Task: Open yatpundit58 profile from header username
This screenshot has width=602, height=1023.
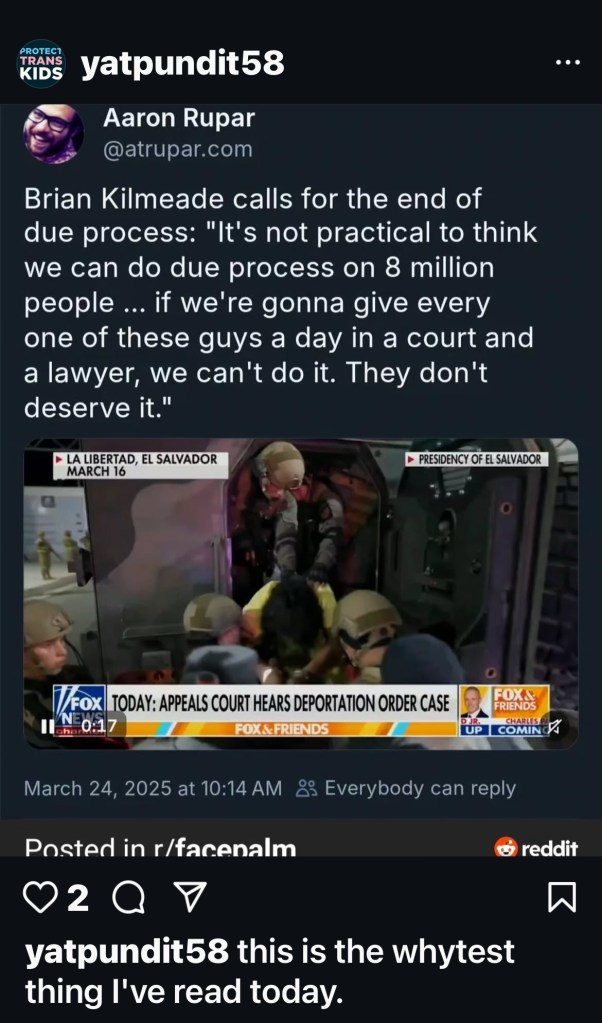Action: (183, 63)
